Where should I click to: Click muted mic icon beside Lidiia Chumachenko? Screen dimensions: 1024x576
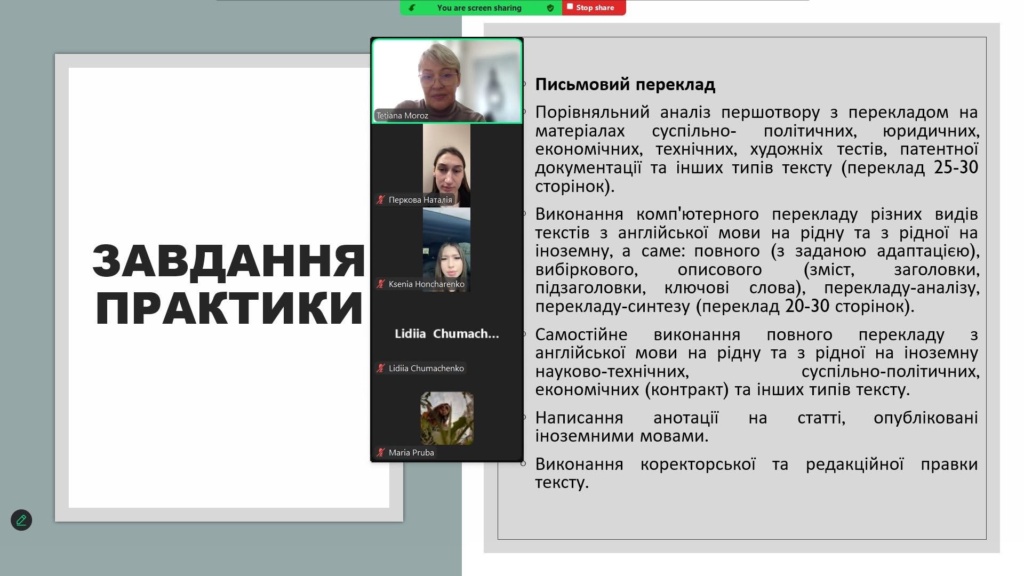tap(381, 368)
